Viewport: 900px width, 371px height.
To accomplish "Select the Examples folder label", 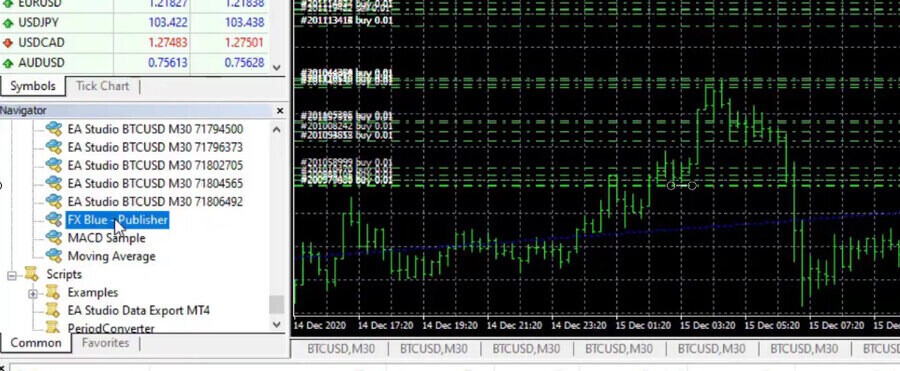I will coord(92,293).
